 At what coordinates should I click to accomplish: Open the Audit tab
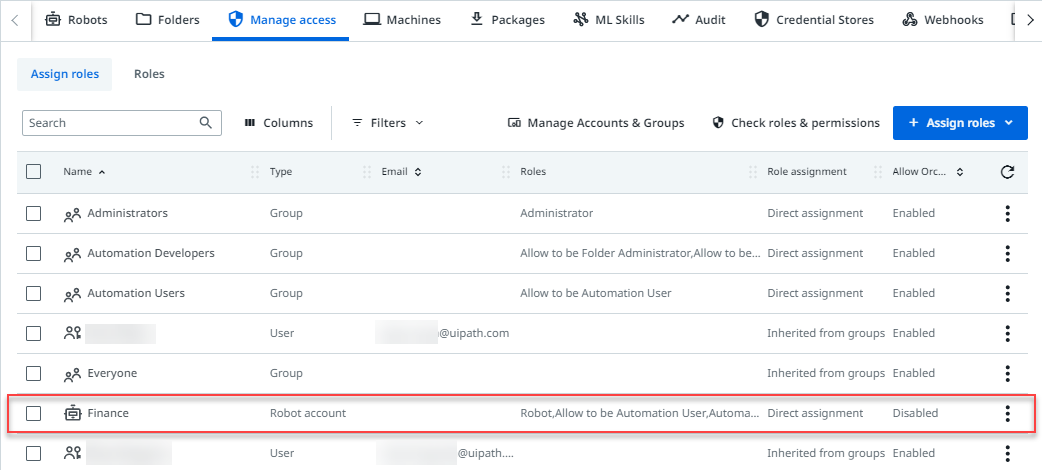698,20
